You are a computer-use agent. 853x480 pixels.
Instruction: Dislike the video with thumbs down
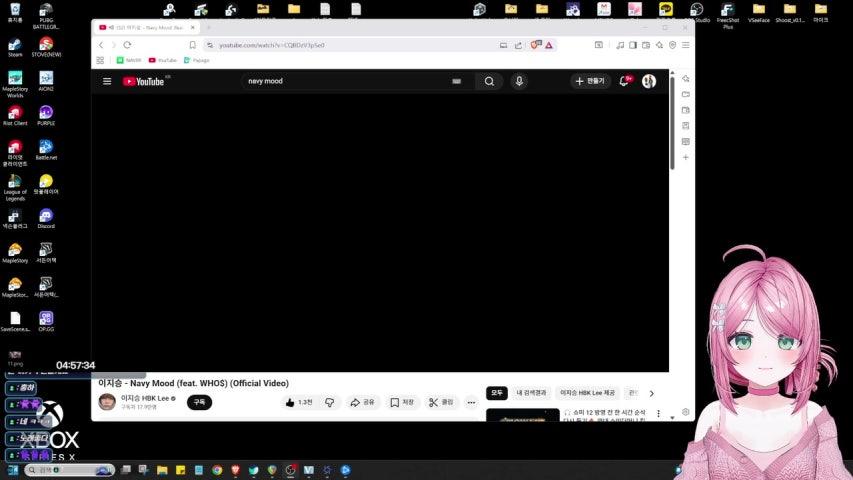click(x=330, y=402)
